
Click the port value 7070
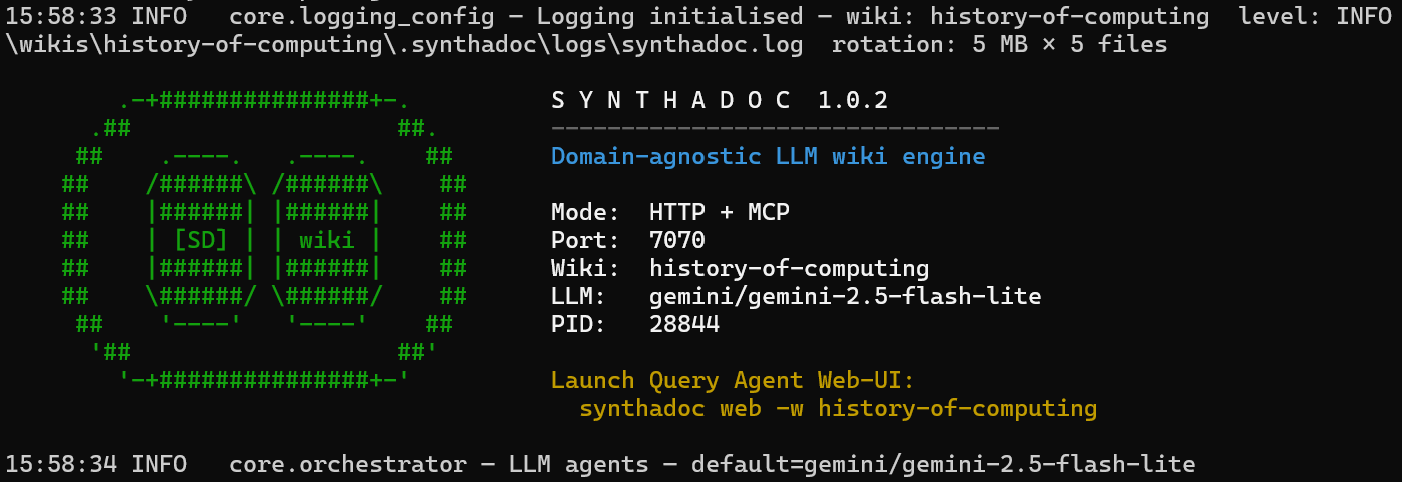[x=677, y=240]
